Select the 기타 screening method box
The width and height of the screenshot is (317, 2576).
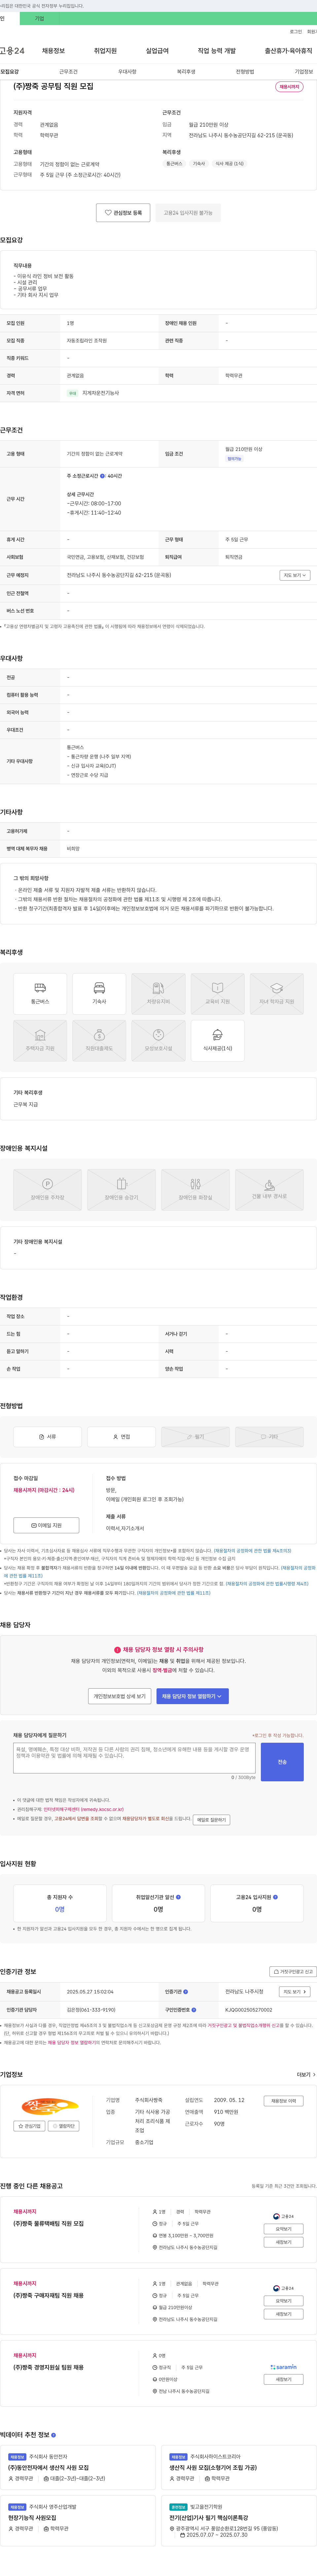[x=269, y=1437]
